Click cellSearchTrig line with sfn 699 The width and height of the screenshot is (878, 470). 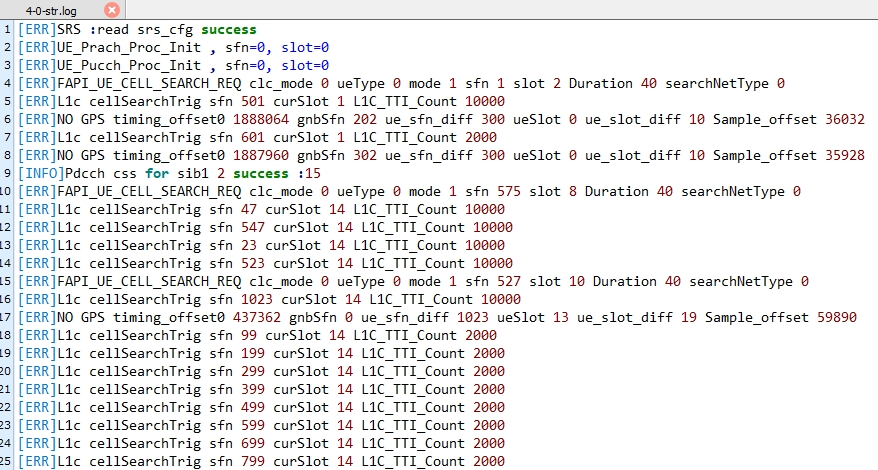pyautogui.click(x=261, y=443)
